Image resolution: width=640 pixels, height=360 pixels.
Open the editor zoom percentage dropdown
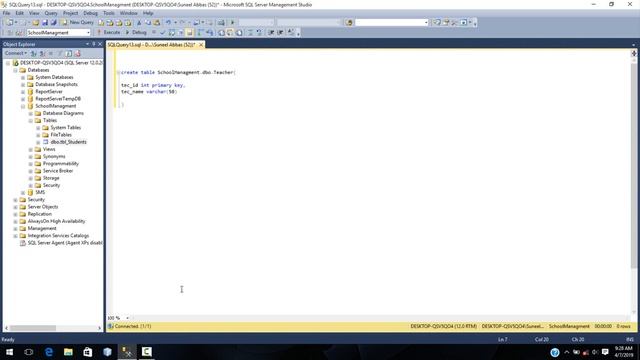127,318
